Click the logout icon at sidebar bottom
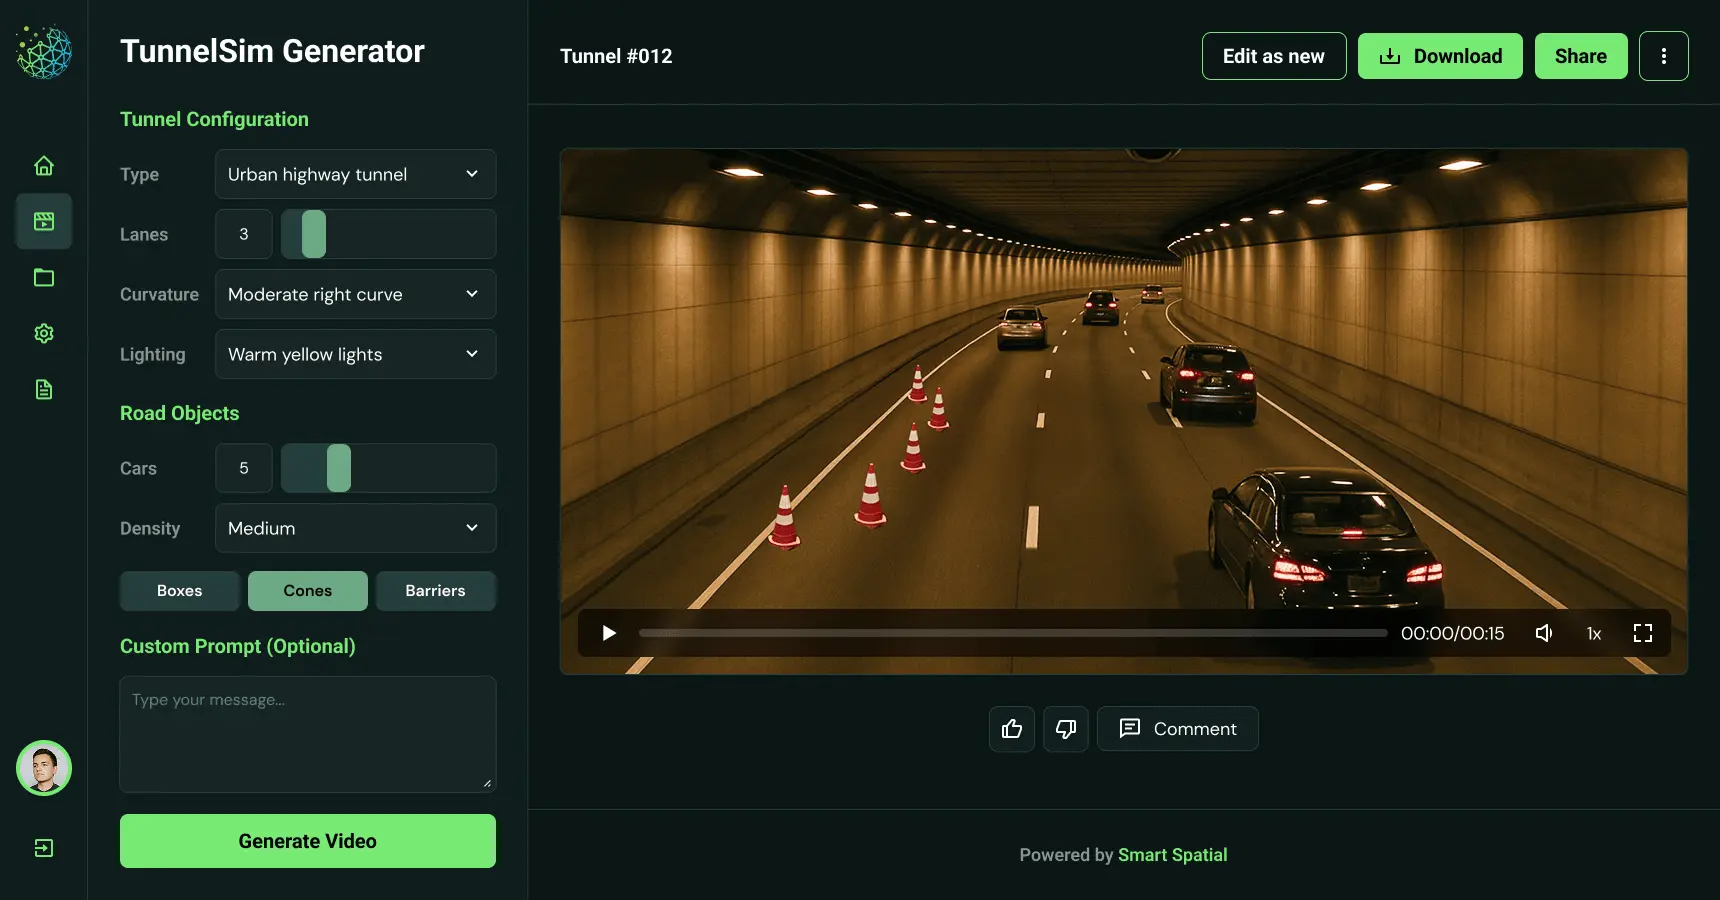 click(x=44, y=847)
